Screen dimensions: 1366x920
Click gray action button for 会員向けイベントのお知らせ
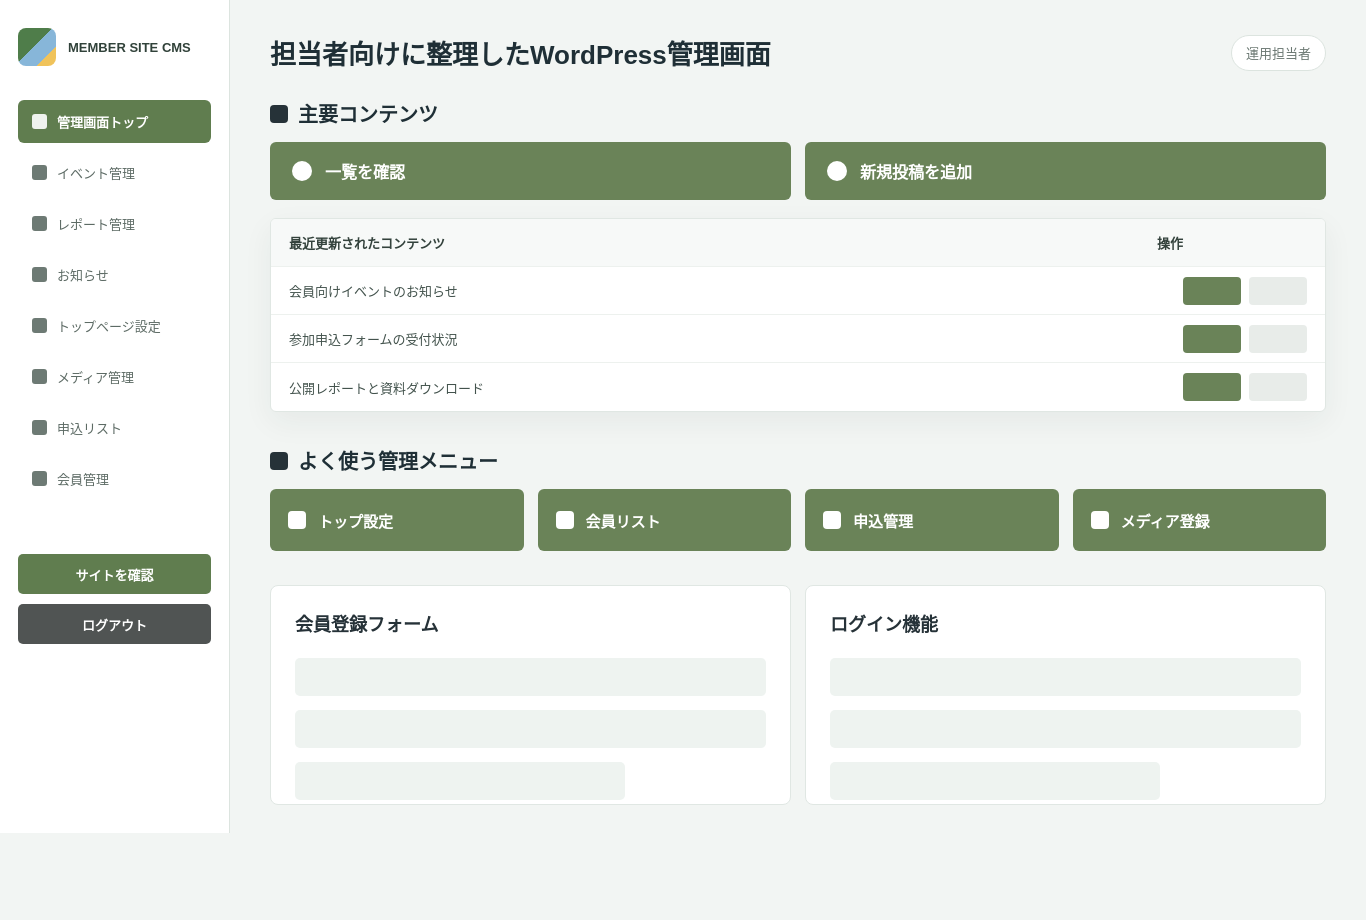tap(1278, 291)
